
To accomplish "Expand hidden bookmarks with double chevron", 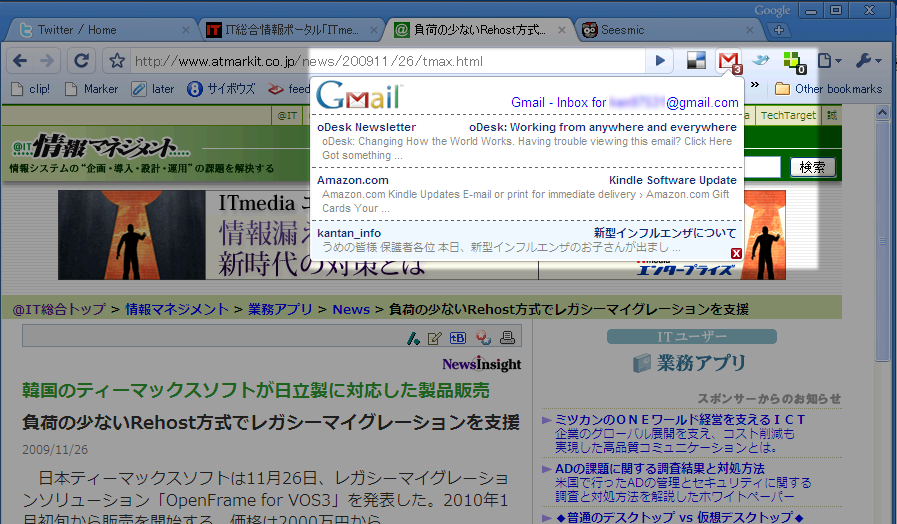I will [x=755, y=85].
